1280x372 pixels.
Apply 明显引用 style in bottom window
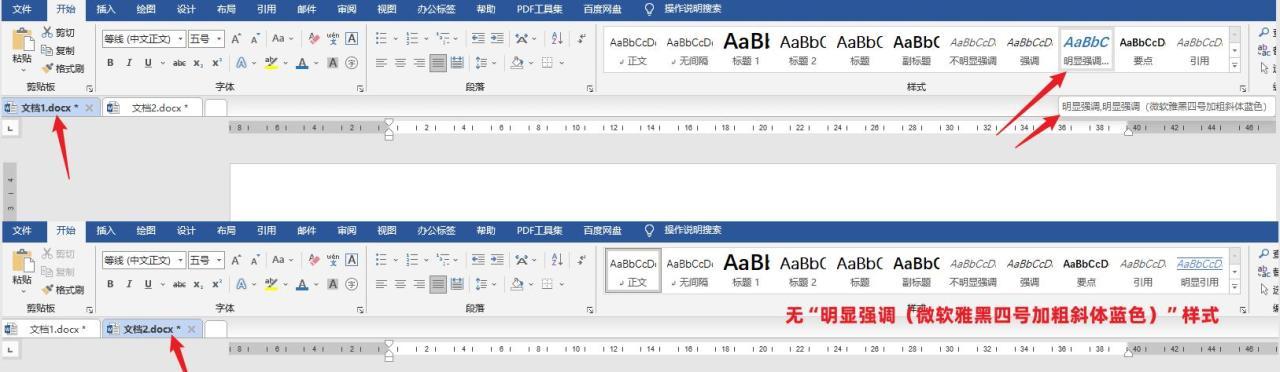click(x=1199, y=271)
